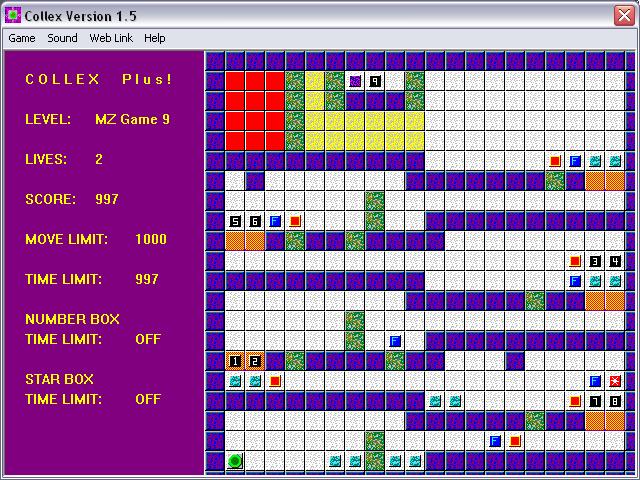The width and height of the screenshot is (640, 480).
Task: Click the 'MOVE LIMIT:' label
Action: click(x=67, y=239)
